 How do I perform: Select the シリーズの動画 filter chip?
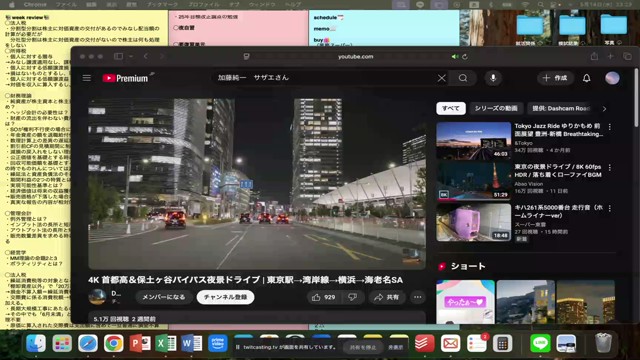[x=496, y=108]
